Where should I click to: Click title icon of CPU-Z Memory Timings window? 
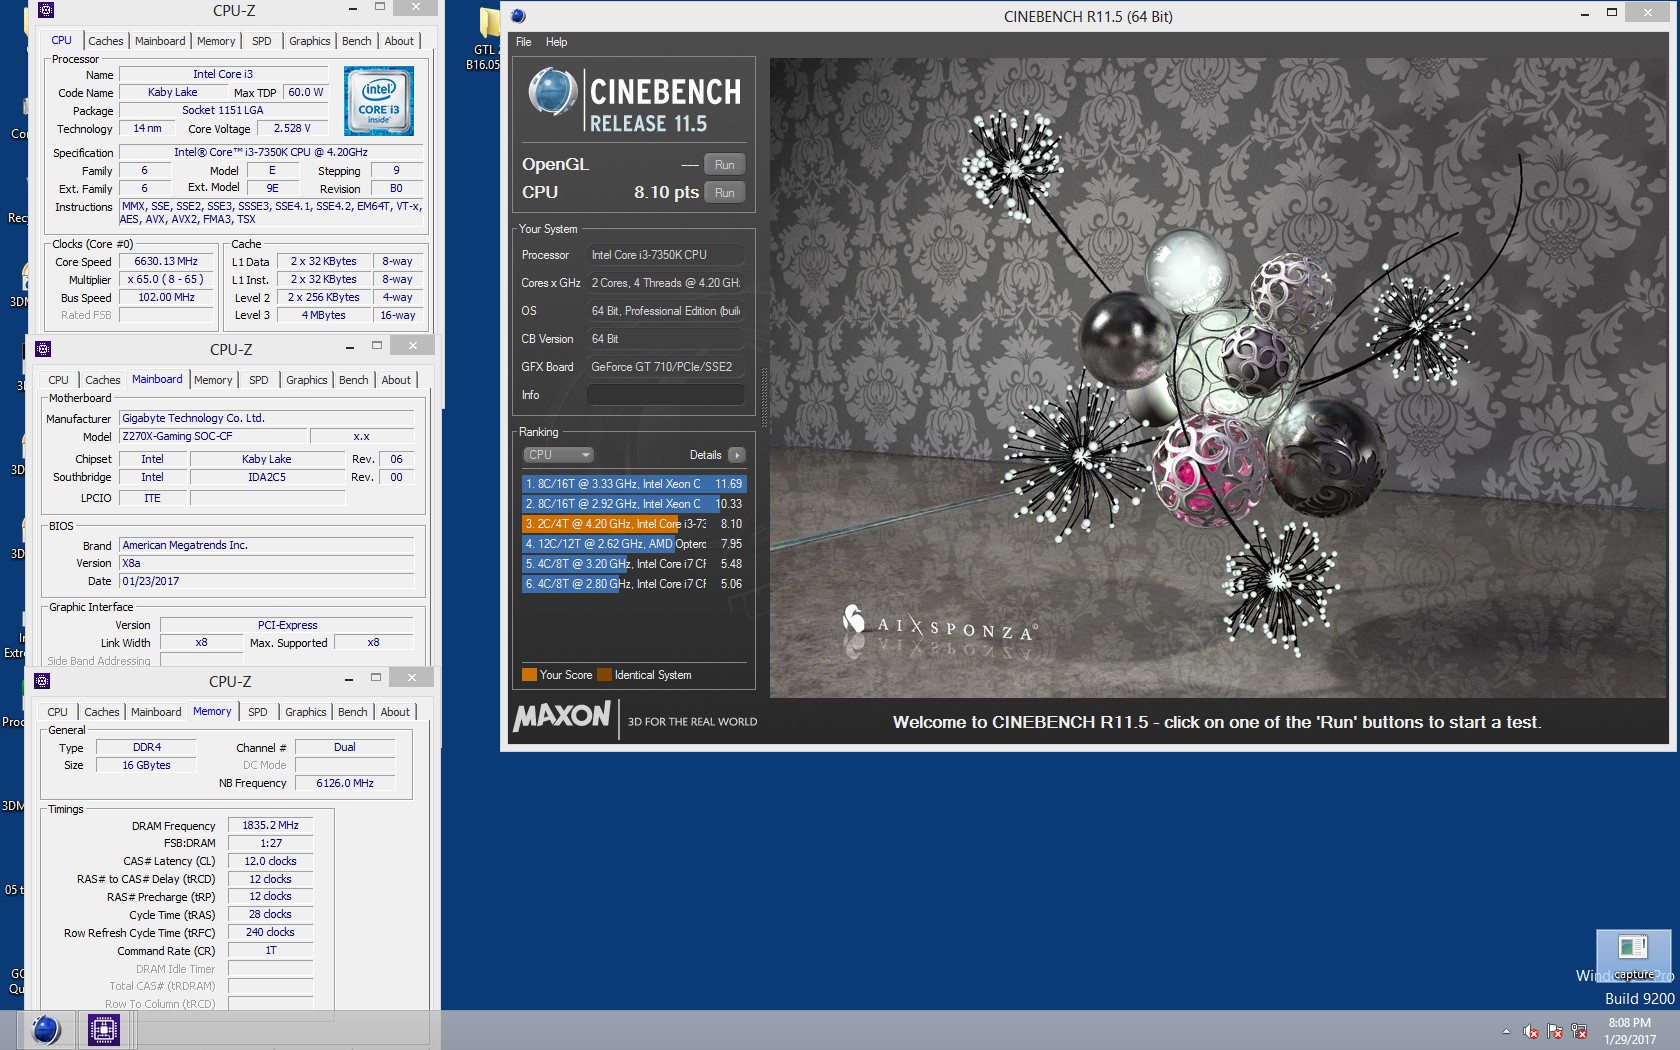click(x=42, y=681)
